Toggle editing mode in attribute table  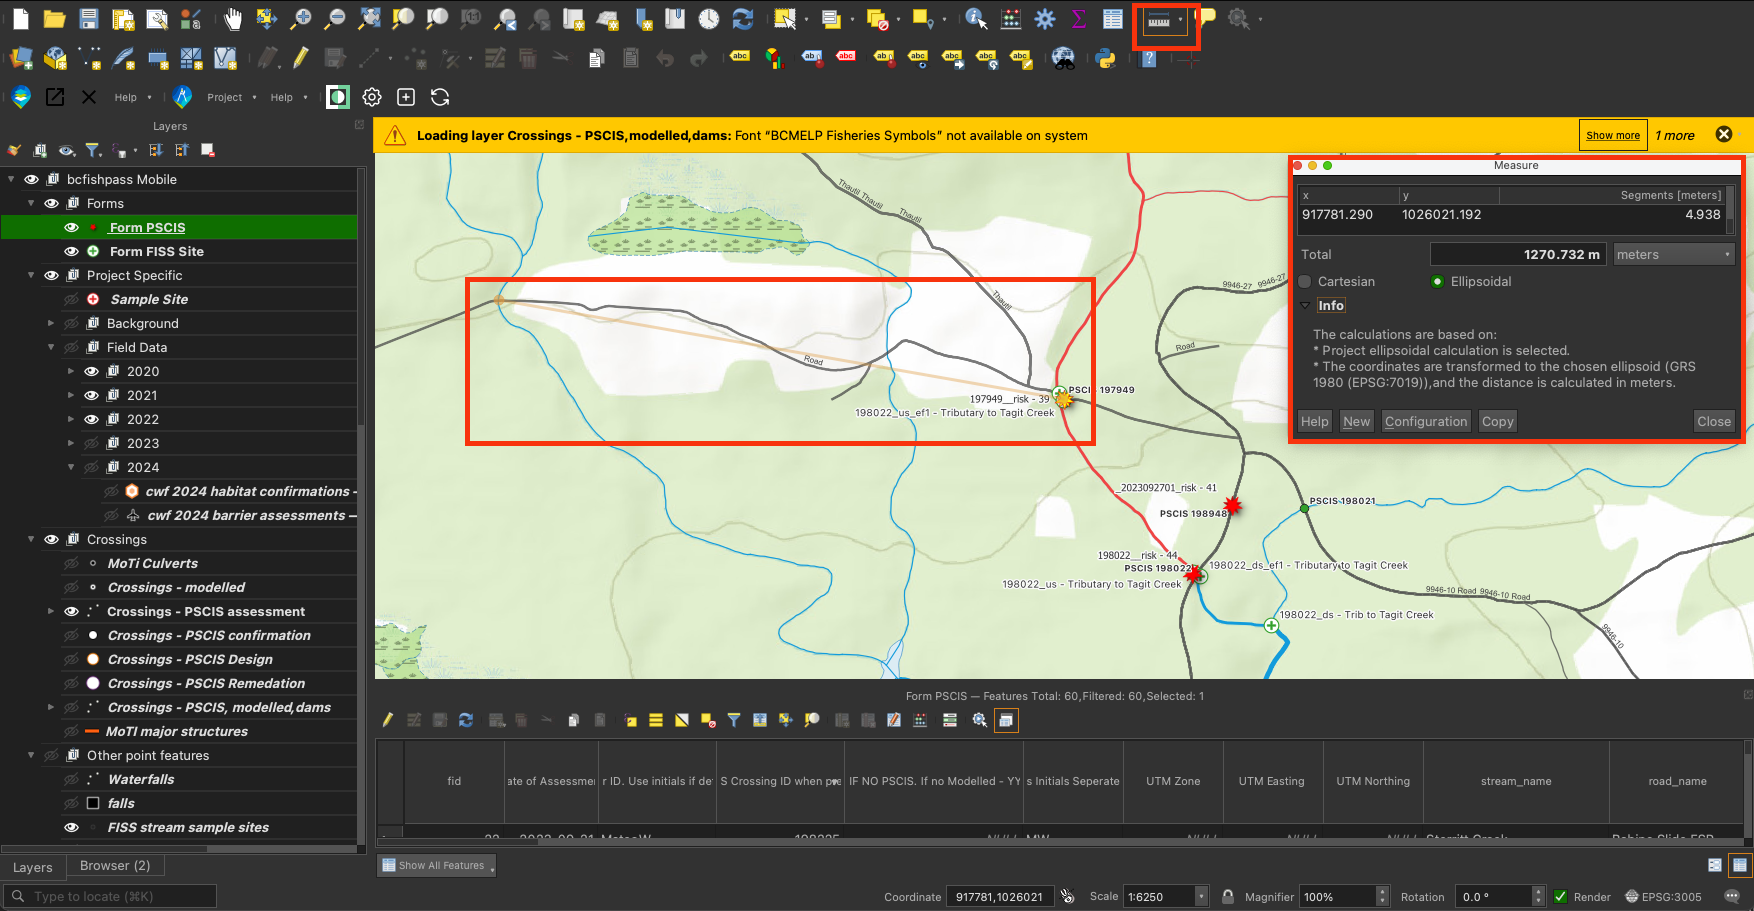(x=388, y=720)
